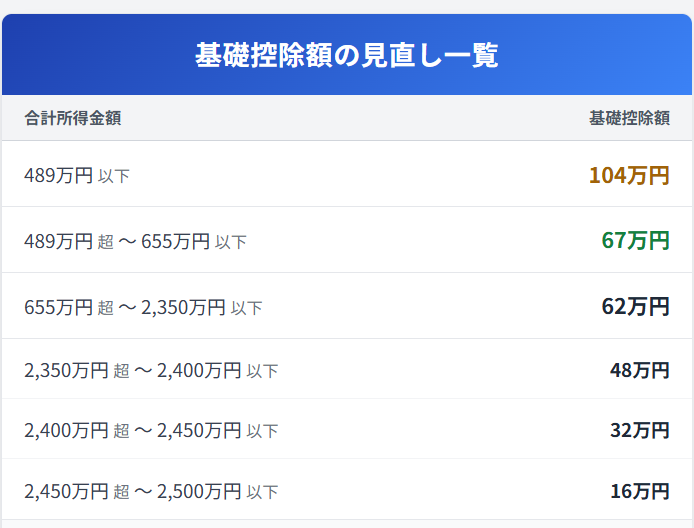
Task: Click the 以下 label after 2,350万円
Action: (x=247, y=309)
